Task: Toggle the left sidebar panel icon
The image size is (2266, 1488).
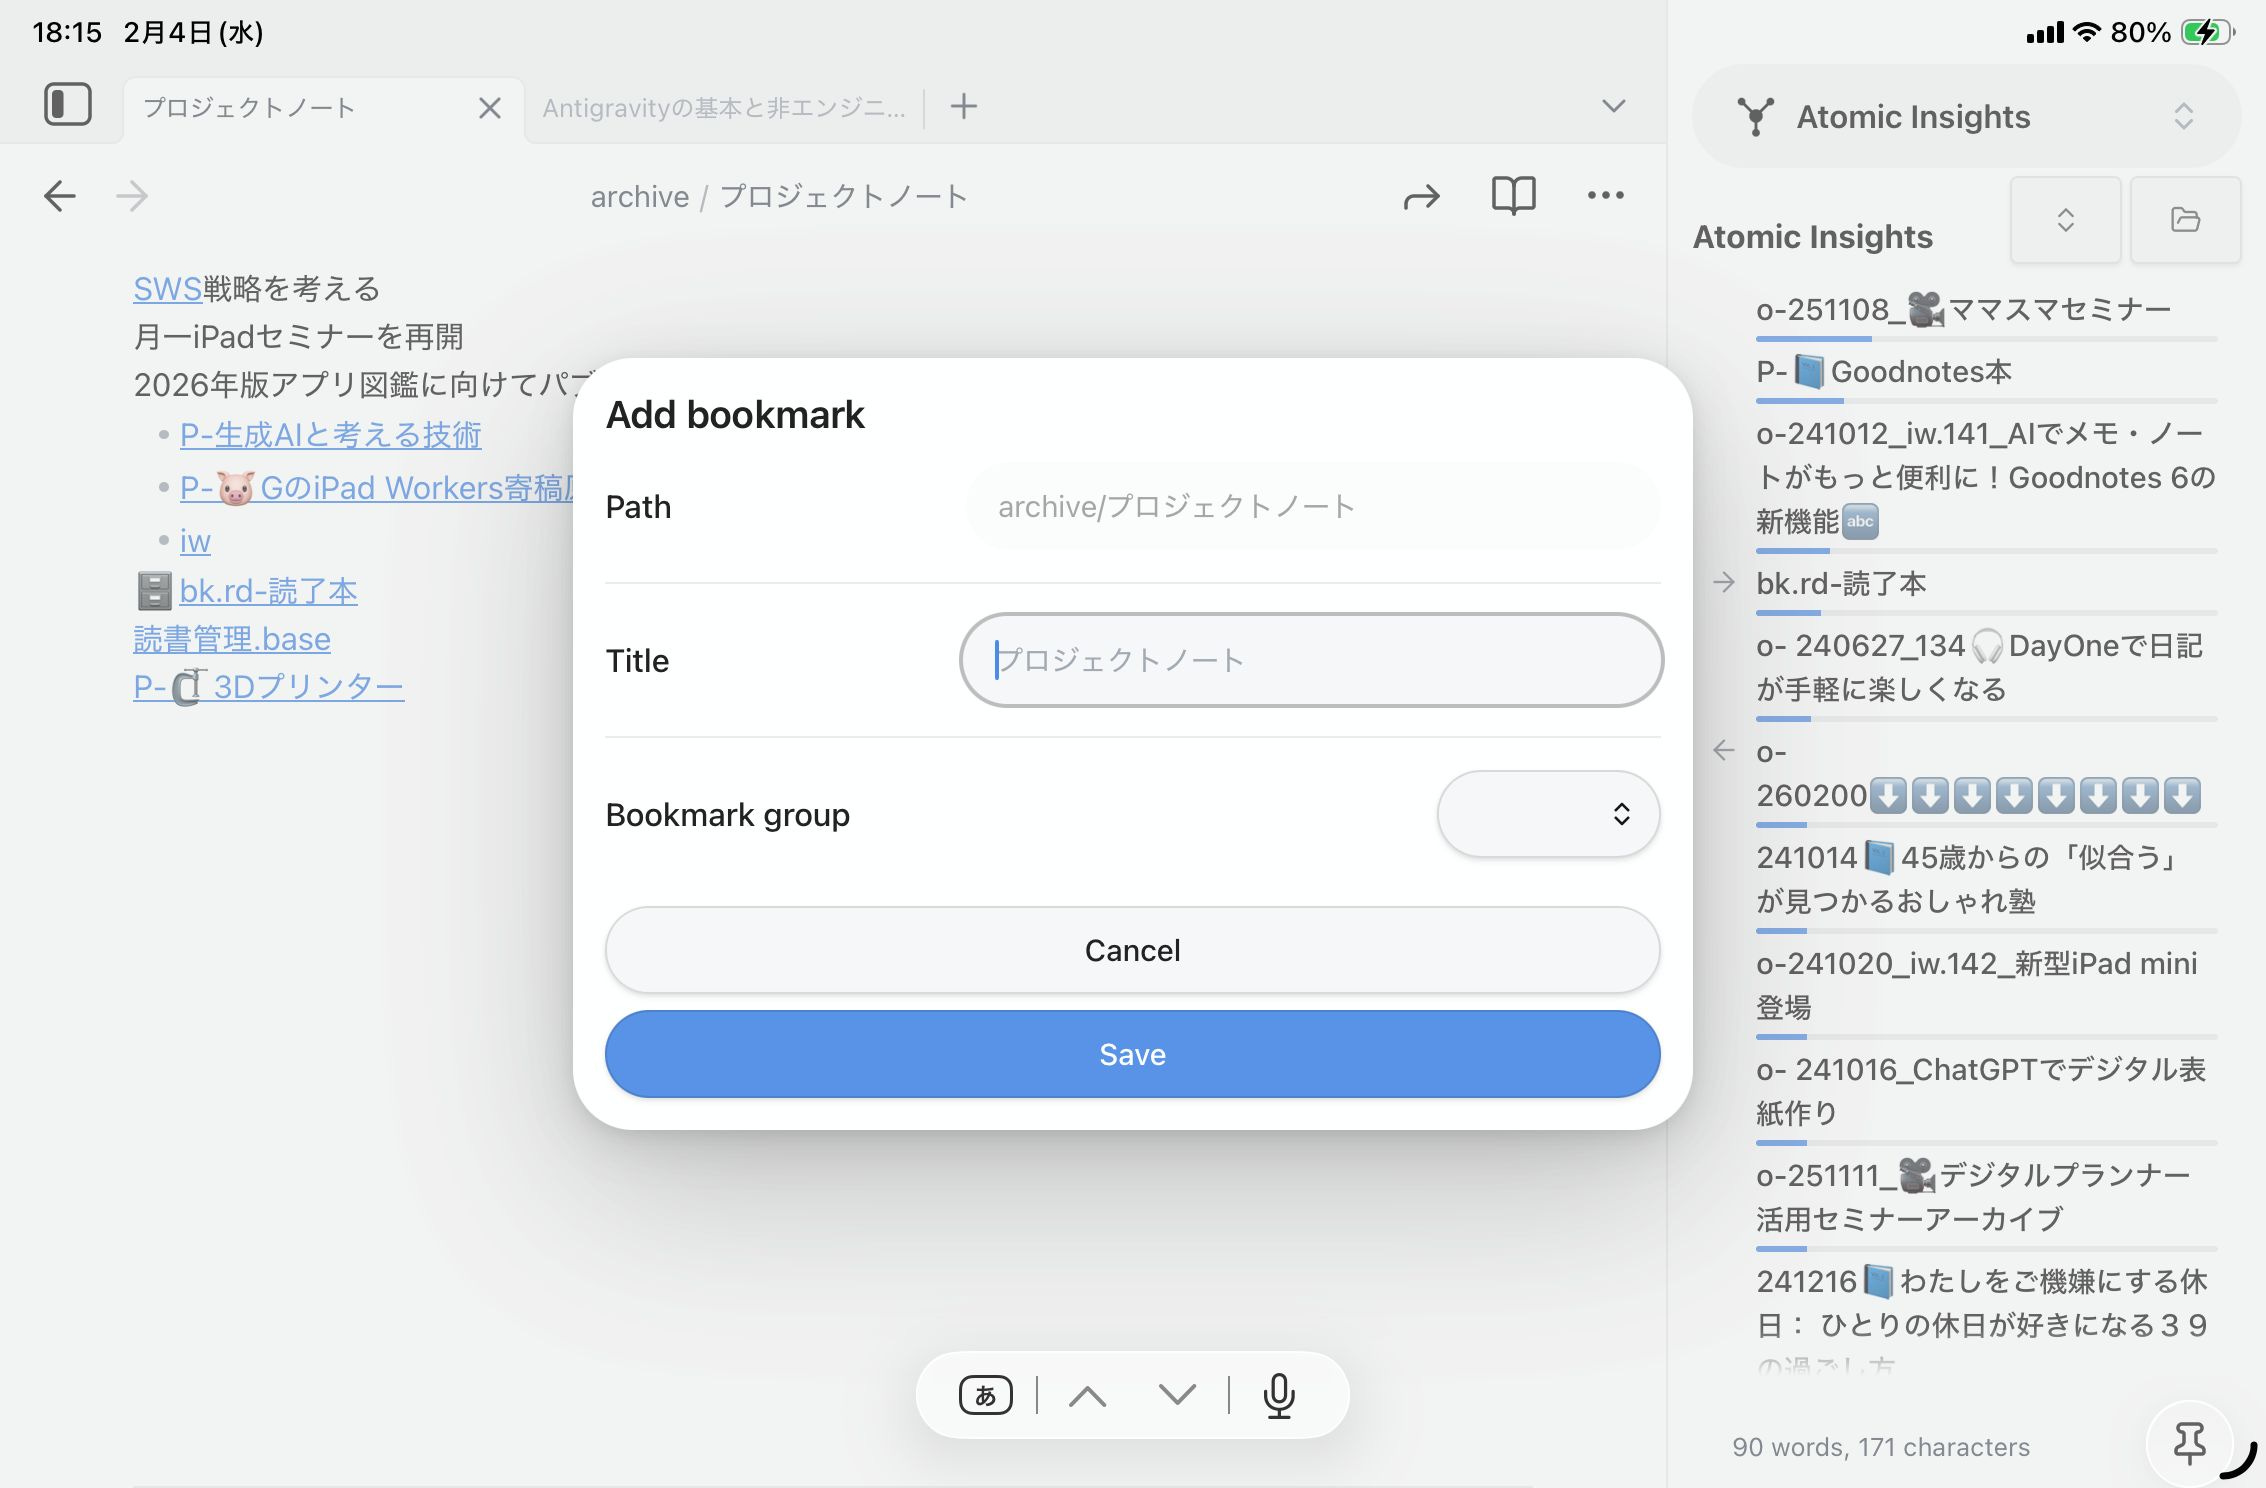Action: click(68, 105)
